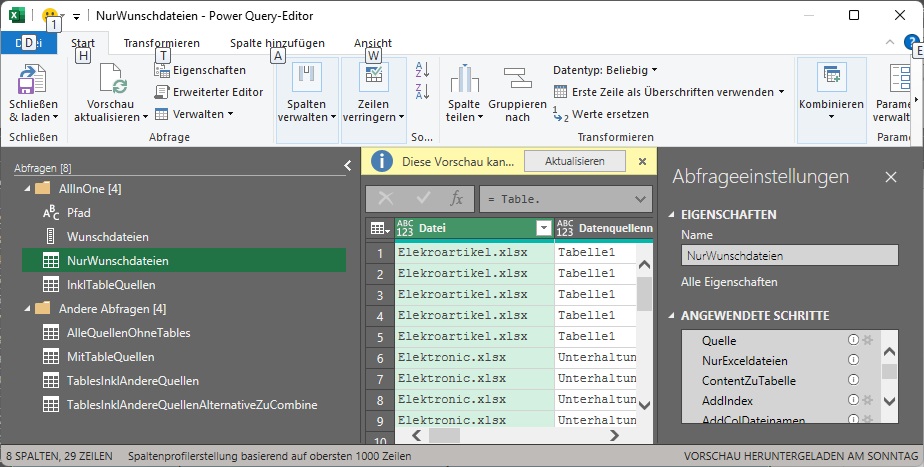Switch to the Ansicht tab
Viewport: 924px width, 467px height.
click(x=373, y=43)
